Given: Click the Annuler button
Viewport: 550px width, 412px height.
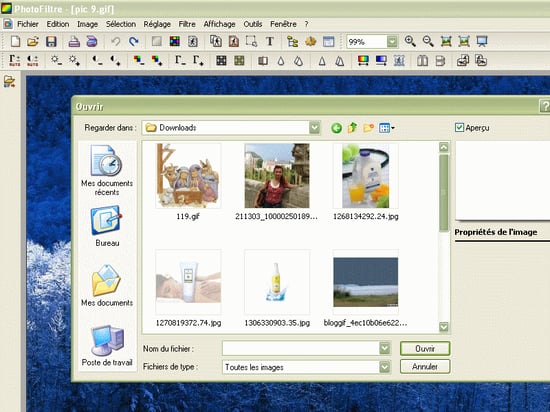Looking at the screenshot, I should (x=425, y=367).
